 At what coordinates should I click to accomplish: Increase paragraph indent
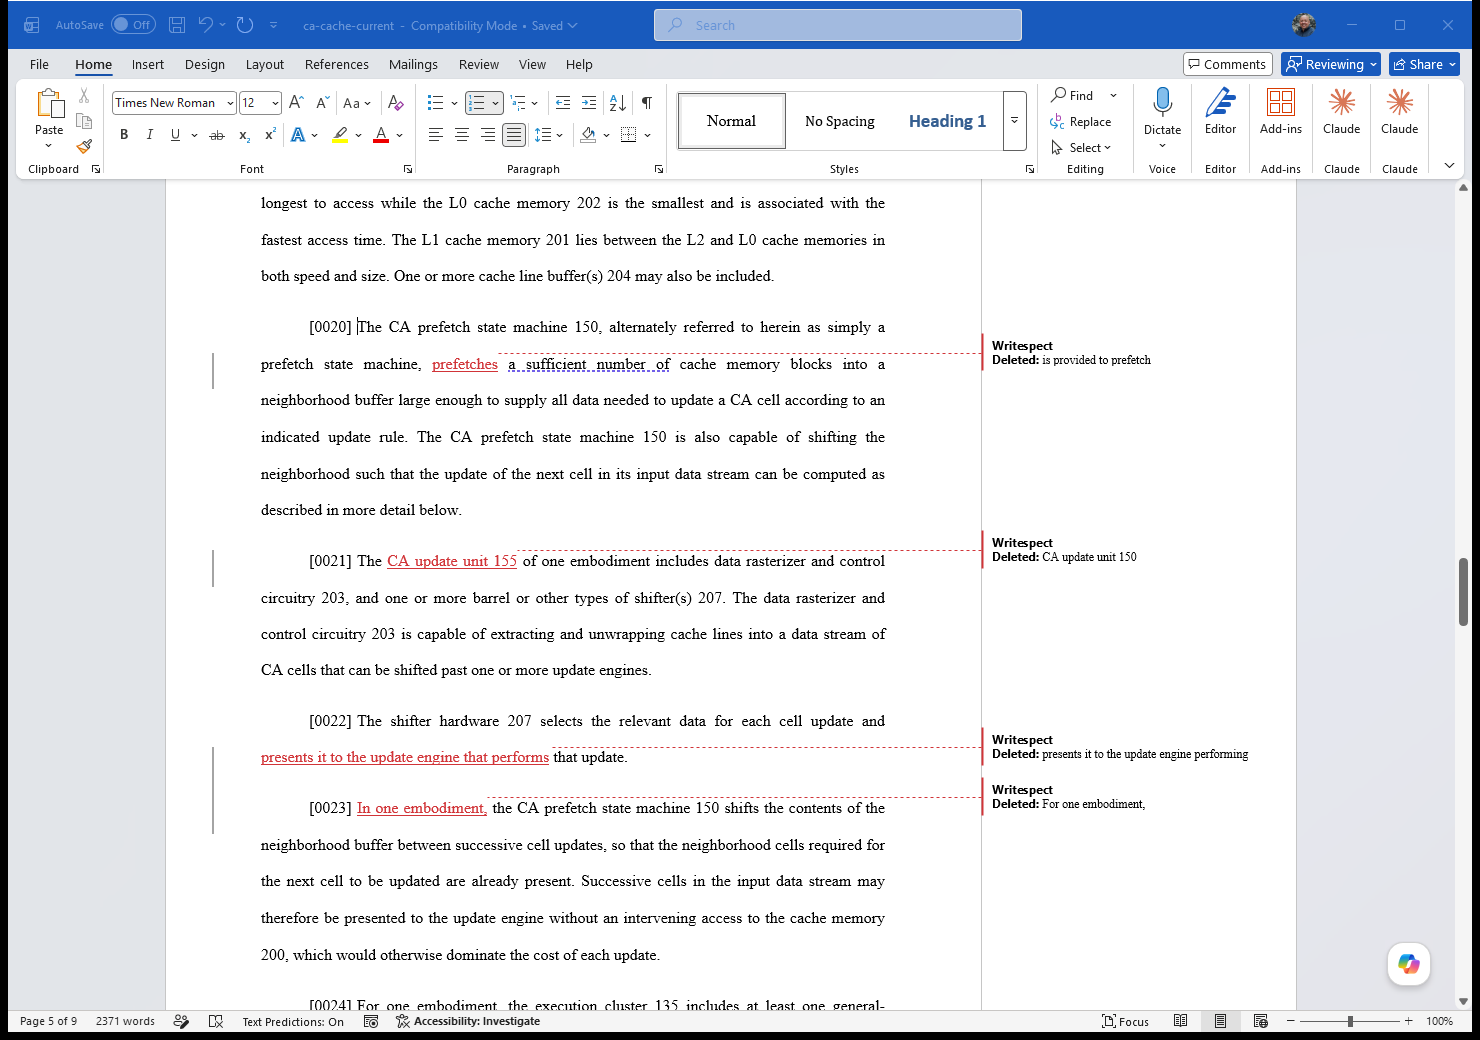pyautogui.click(x=589, y=102)
